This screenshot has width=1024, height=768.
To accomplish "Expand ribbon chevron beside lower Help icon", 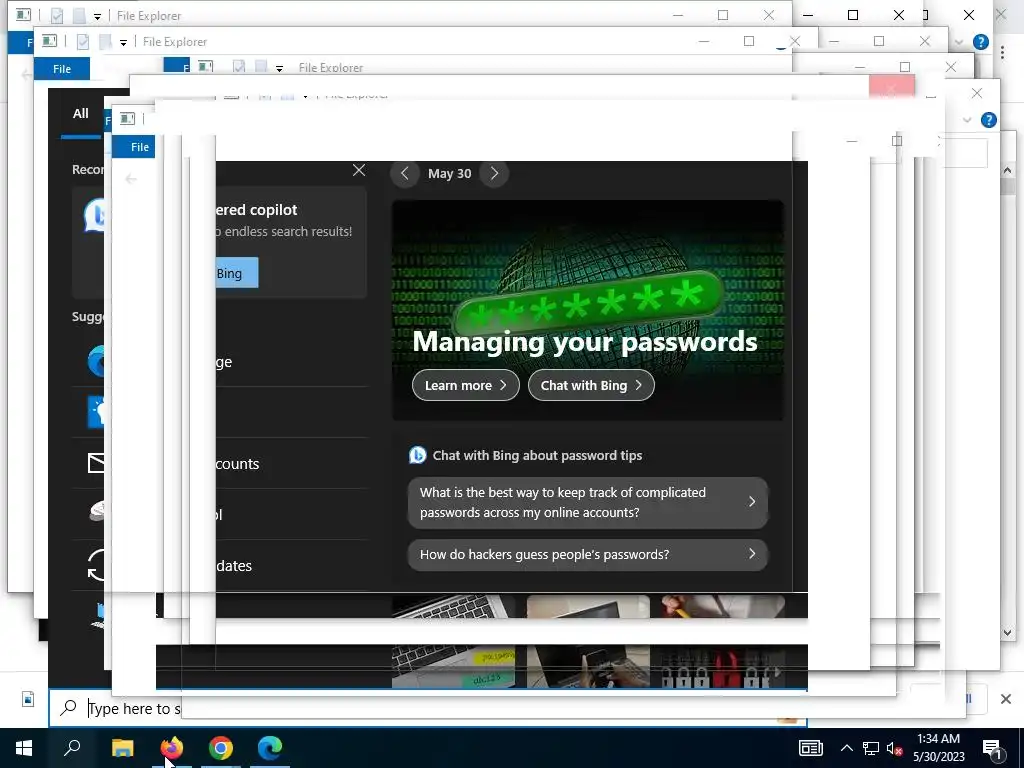I will 967,120.
